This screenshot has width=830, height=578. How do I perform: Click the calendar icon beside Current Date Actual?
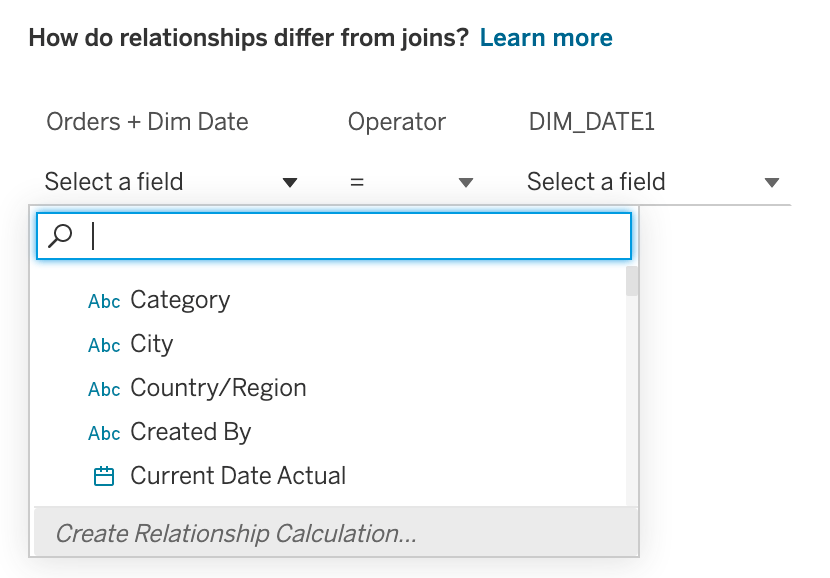click(x=104, y=476)
